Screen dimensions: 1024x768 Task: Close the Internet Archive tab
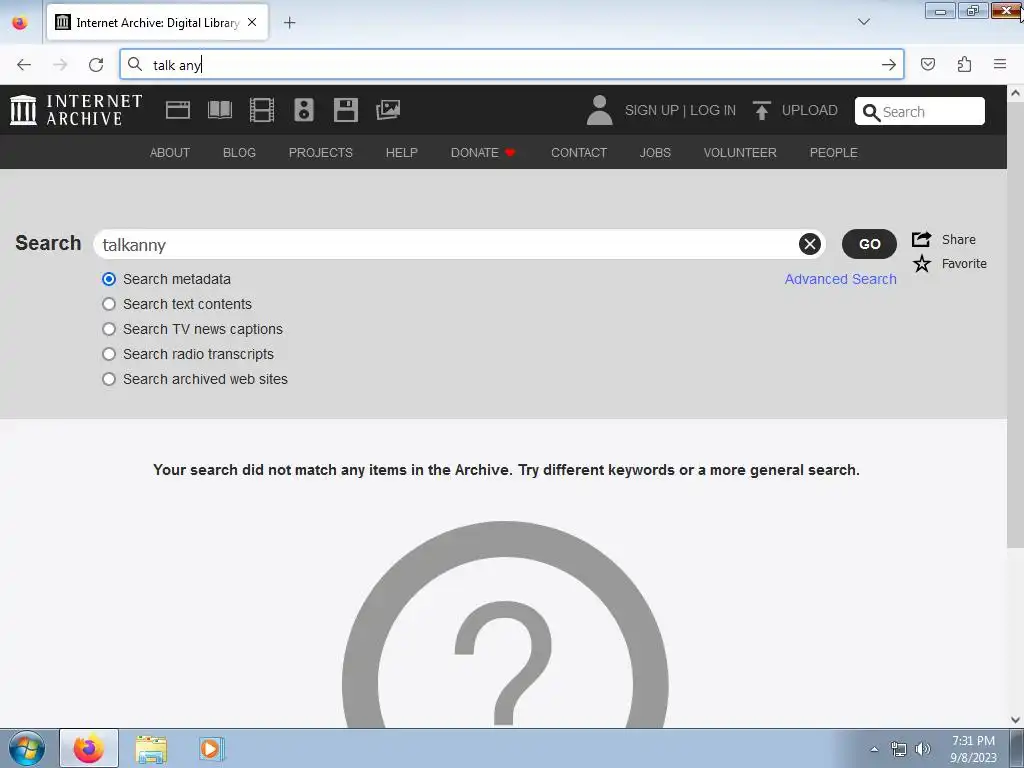click(x=252, y=22)
